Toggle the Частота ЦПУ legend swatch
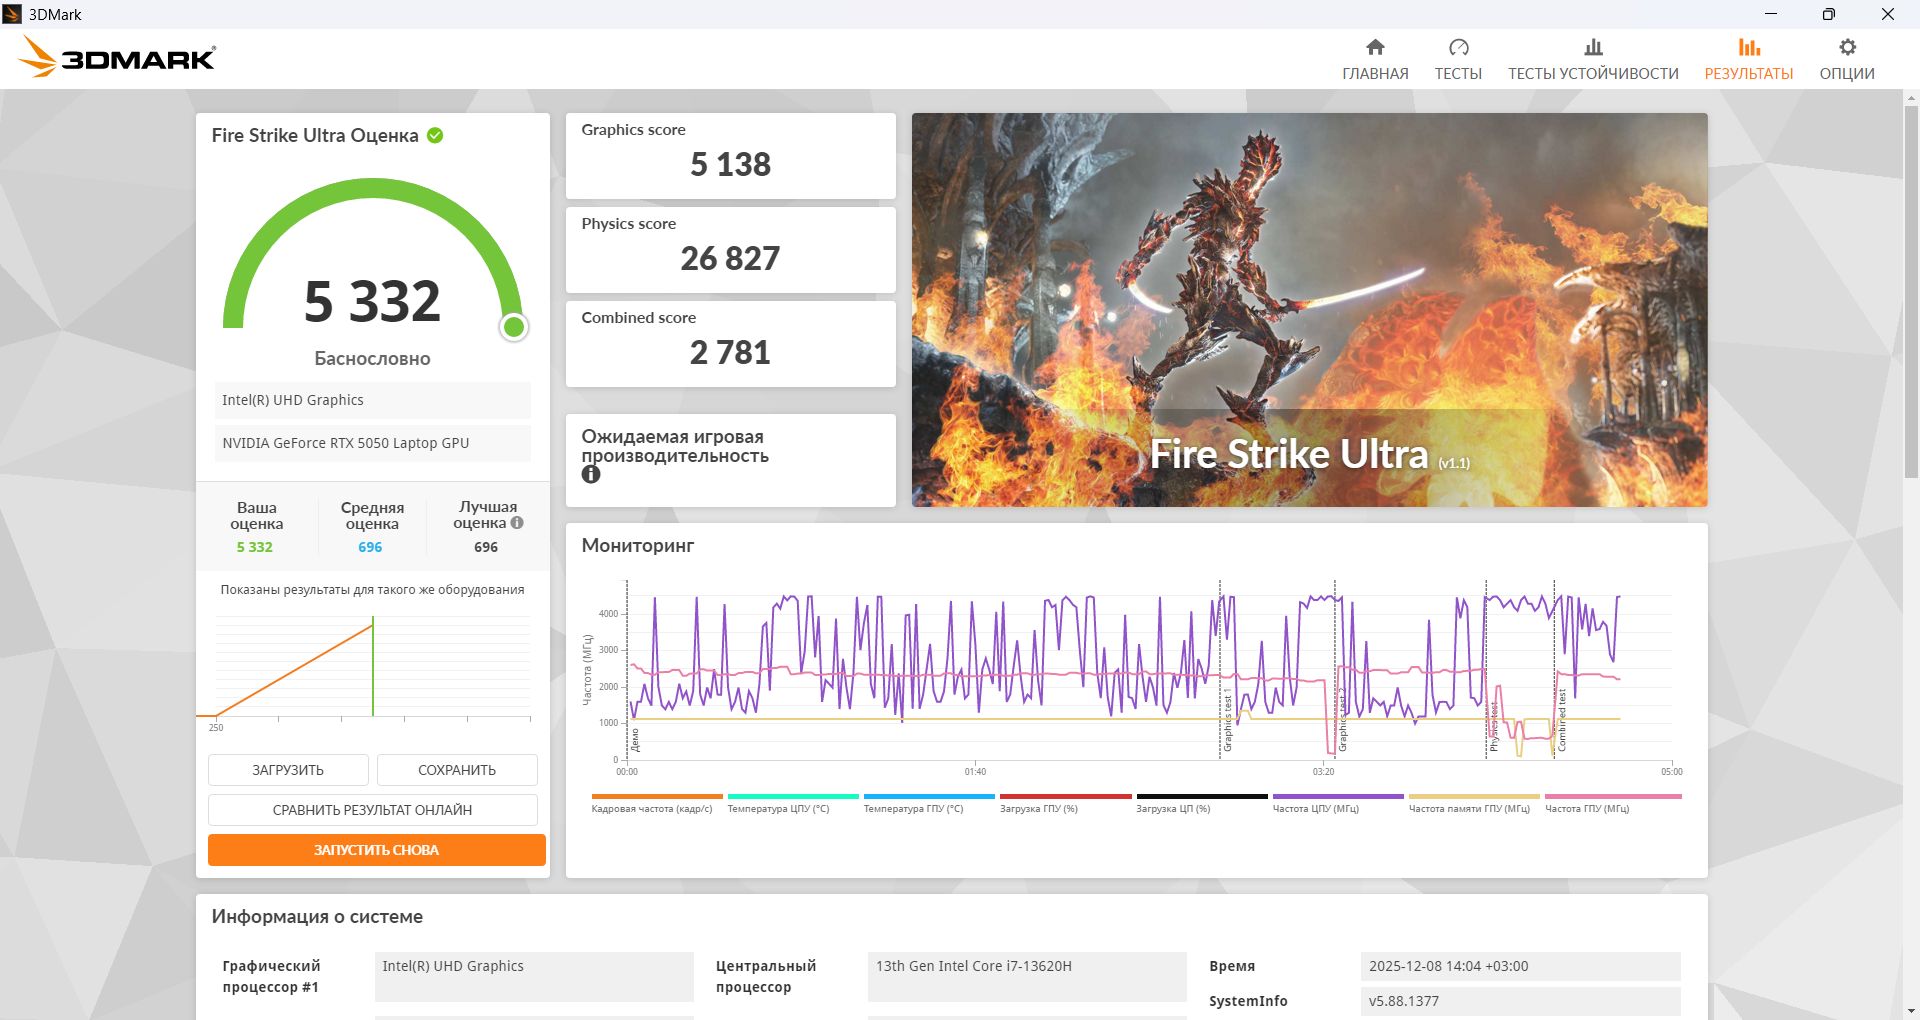This screenshot has width=1920, height=1020. pyautogui.click(x=1338, y=797)
